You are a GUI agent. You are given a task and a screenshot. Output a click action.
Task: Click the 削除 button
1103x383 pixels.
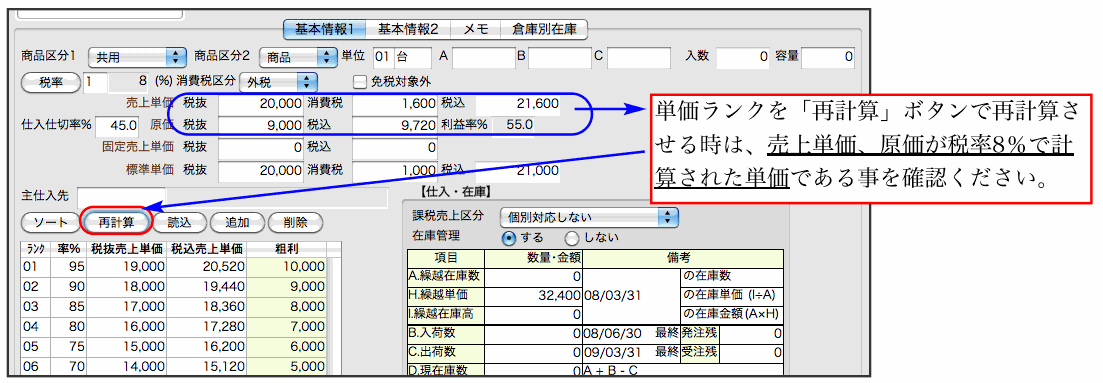coord(295,222)
